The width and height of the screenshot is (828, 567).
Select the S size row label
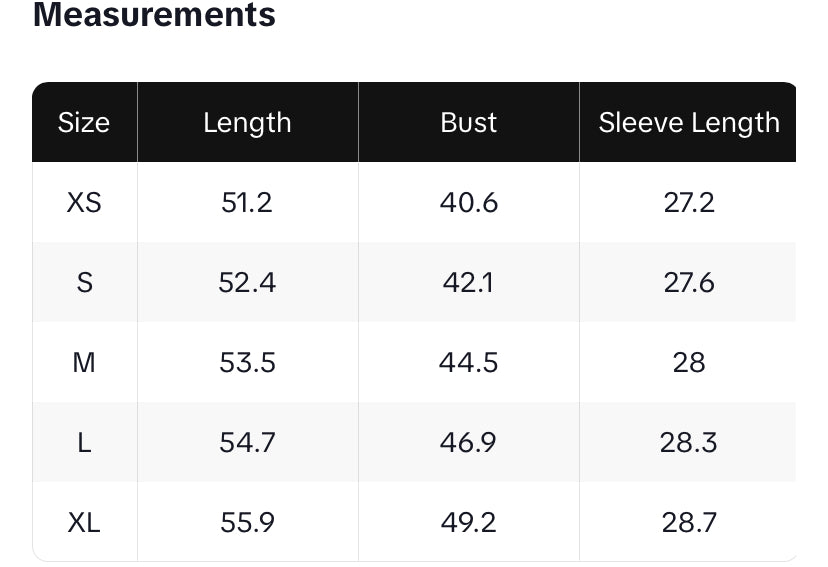84,282
